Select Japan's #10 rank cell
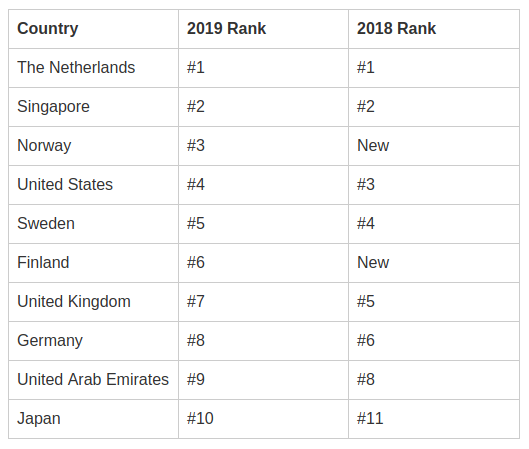The height and width of the screenshot is (449, 529). tap(263, 419)
